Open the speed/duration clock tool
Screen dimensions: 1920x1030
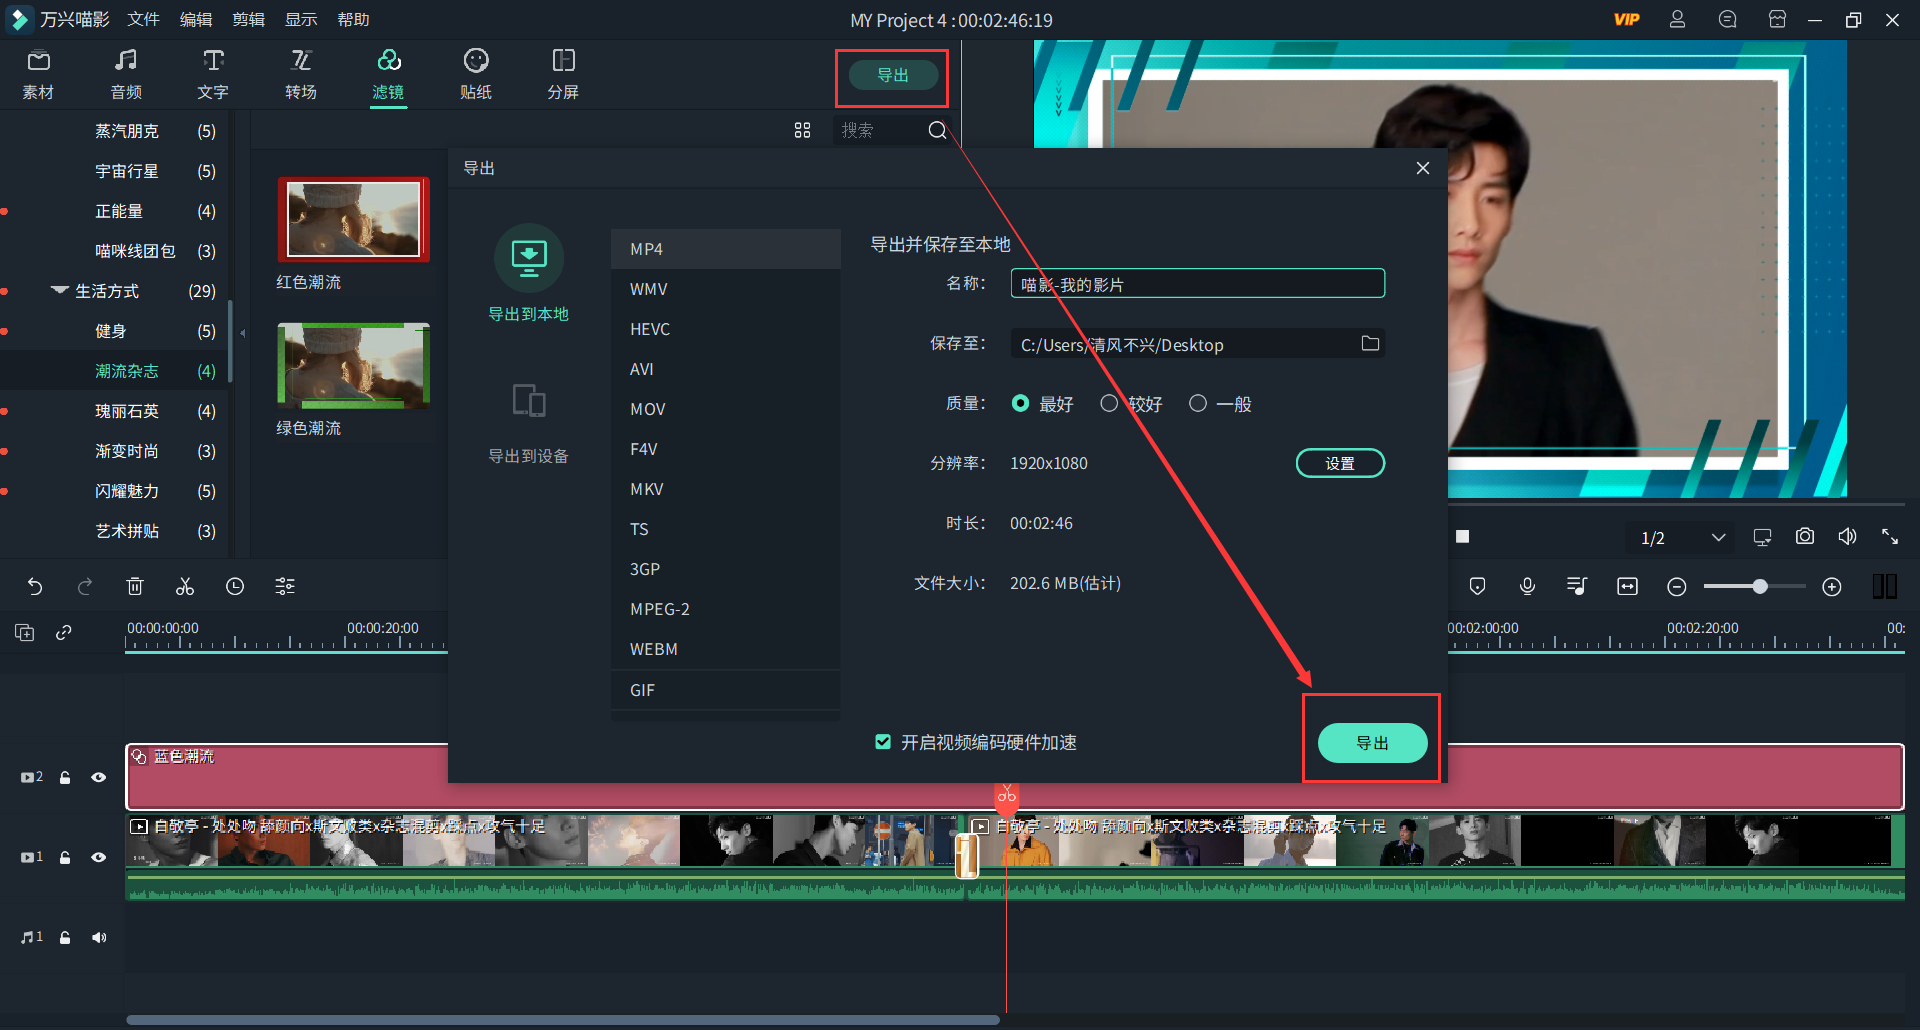[x=235, y=586]
